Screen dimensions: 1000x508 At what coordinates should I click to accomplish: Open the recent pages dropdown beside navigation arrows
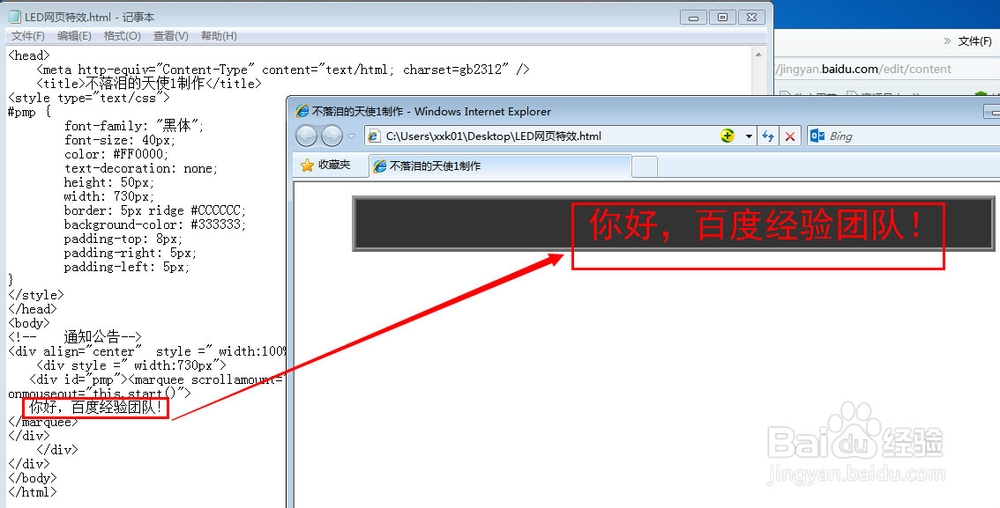(x=351, y=136)
